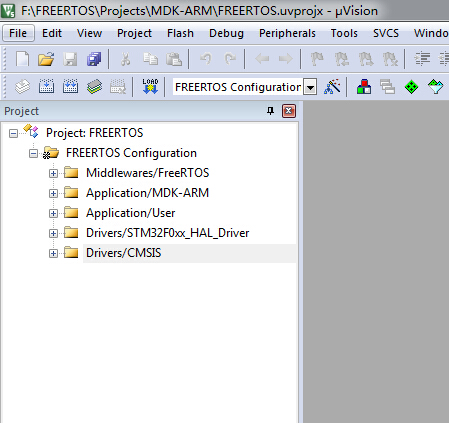The height and width of the screenshot is (423, 449).
Task: Expand the Drivers/STM32F0xx_HAL_Driver group
Action: click(x=53, y=234)
